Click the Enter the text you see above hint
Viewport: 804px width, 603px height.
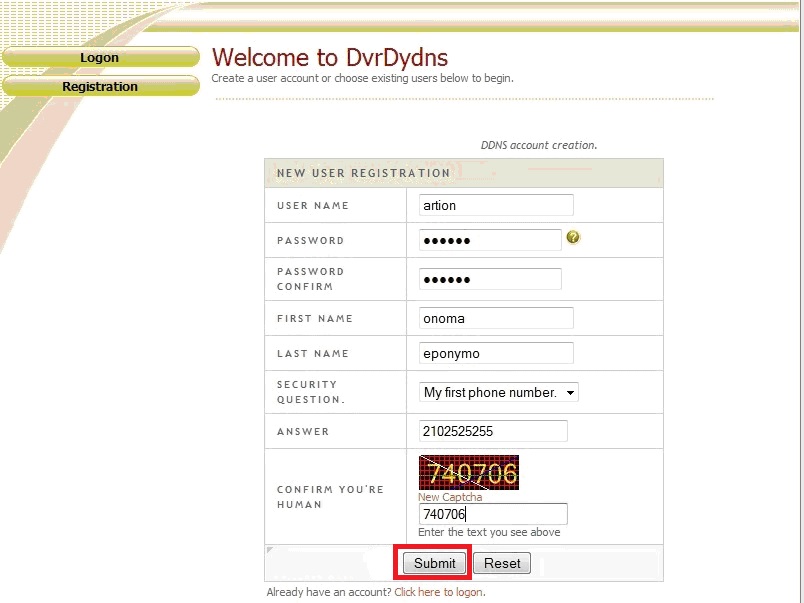click(489, 532)
